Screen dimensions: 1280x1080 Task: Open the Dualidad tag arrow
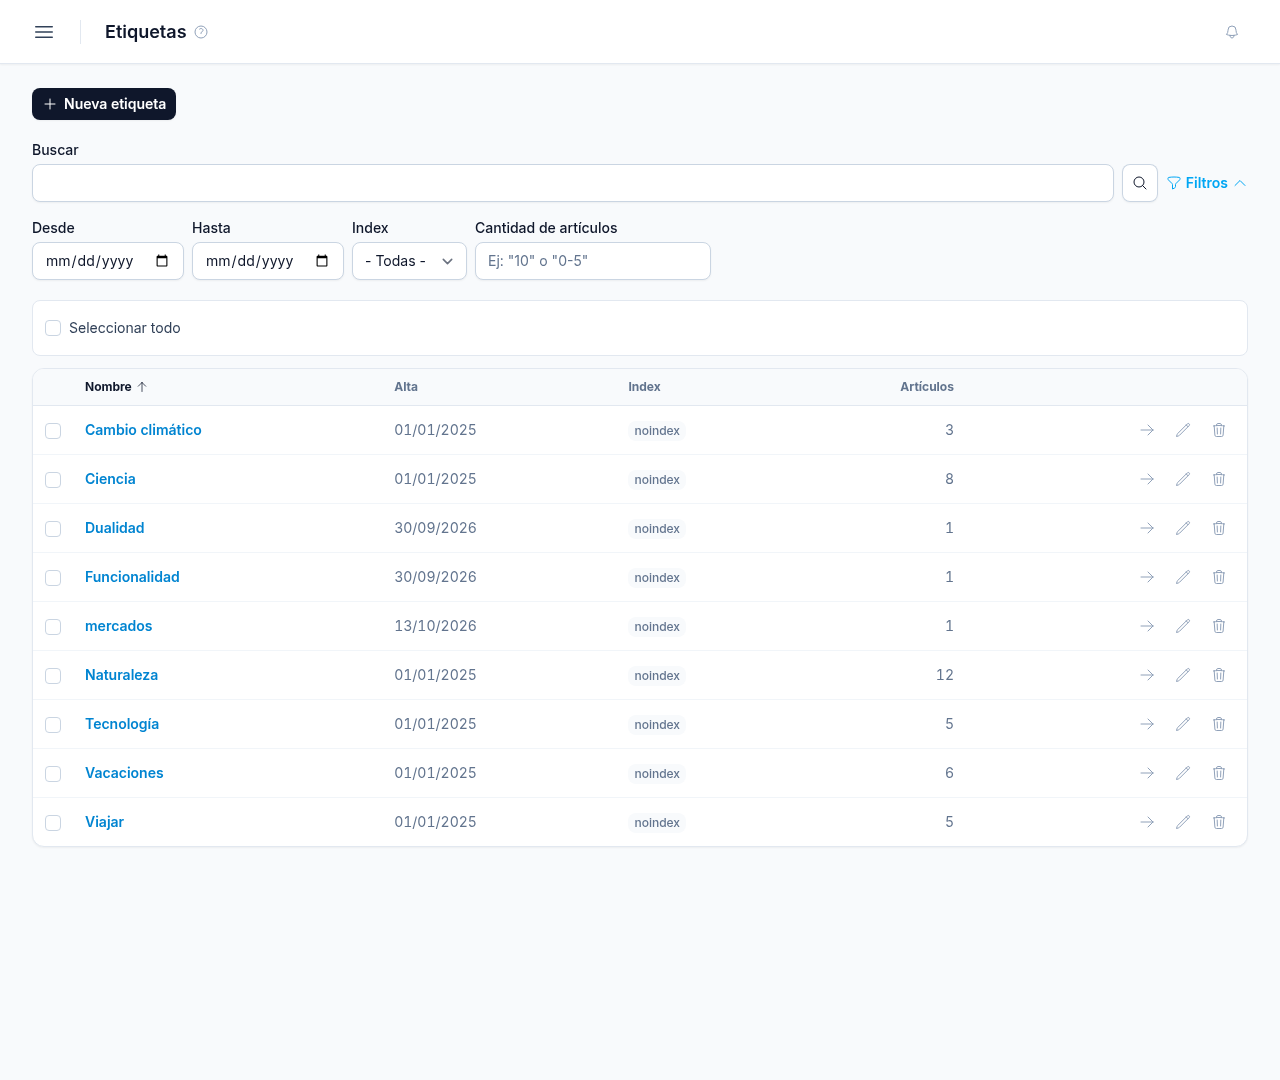1147,528
